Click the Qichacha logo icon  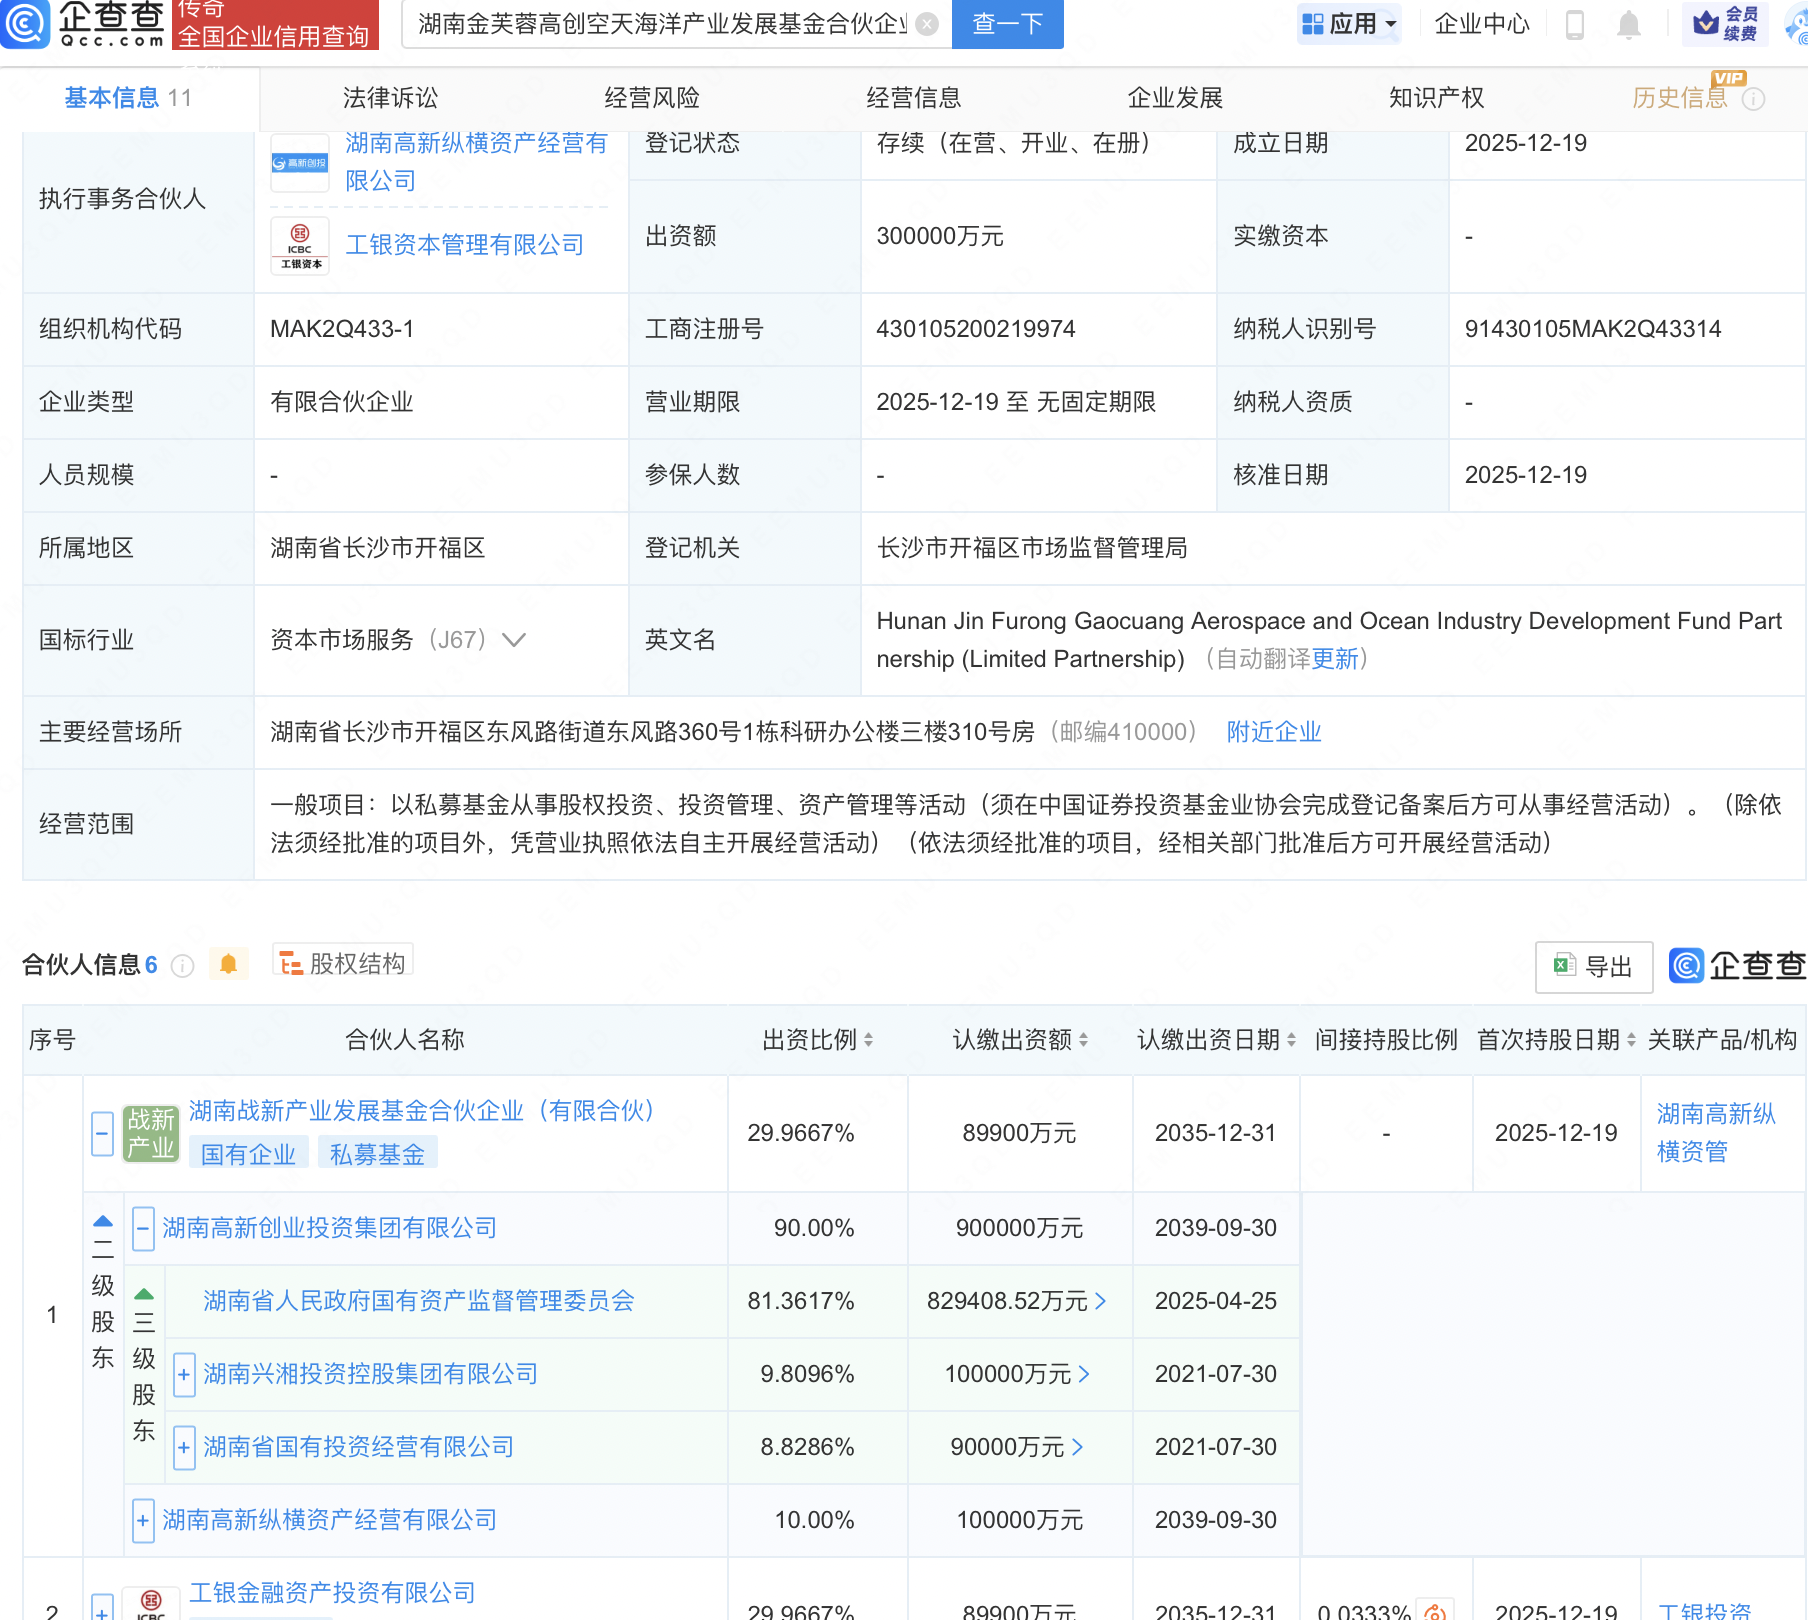pyautogui.click(x=24, y=22)
